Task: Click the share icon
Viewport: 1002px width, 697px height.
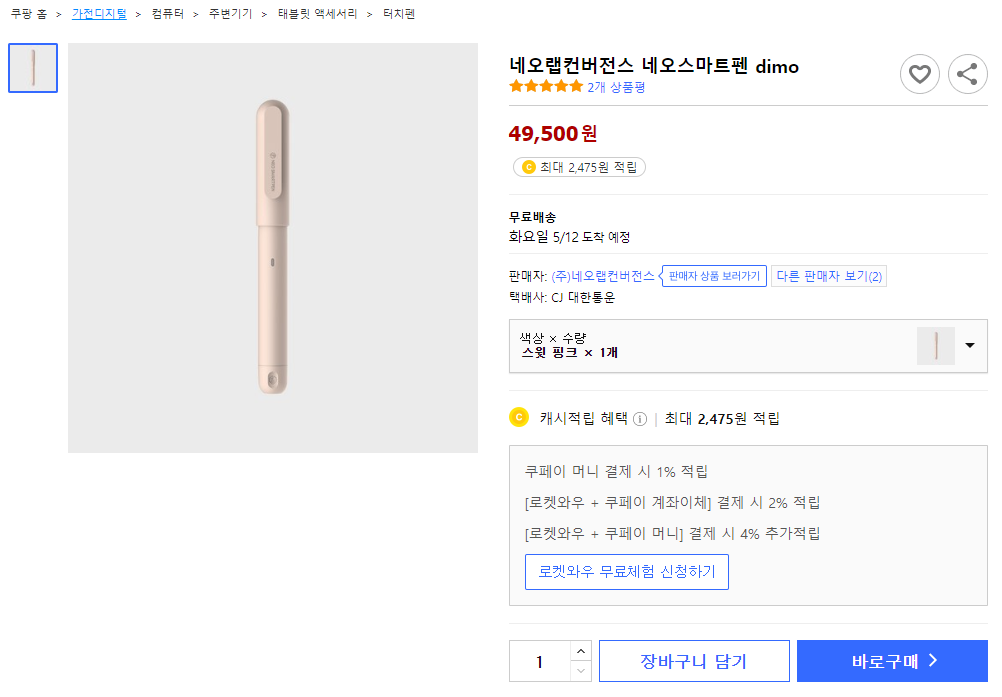Action: (x=967, y=74)
